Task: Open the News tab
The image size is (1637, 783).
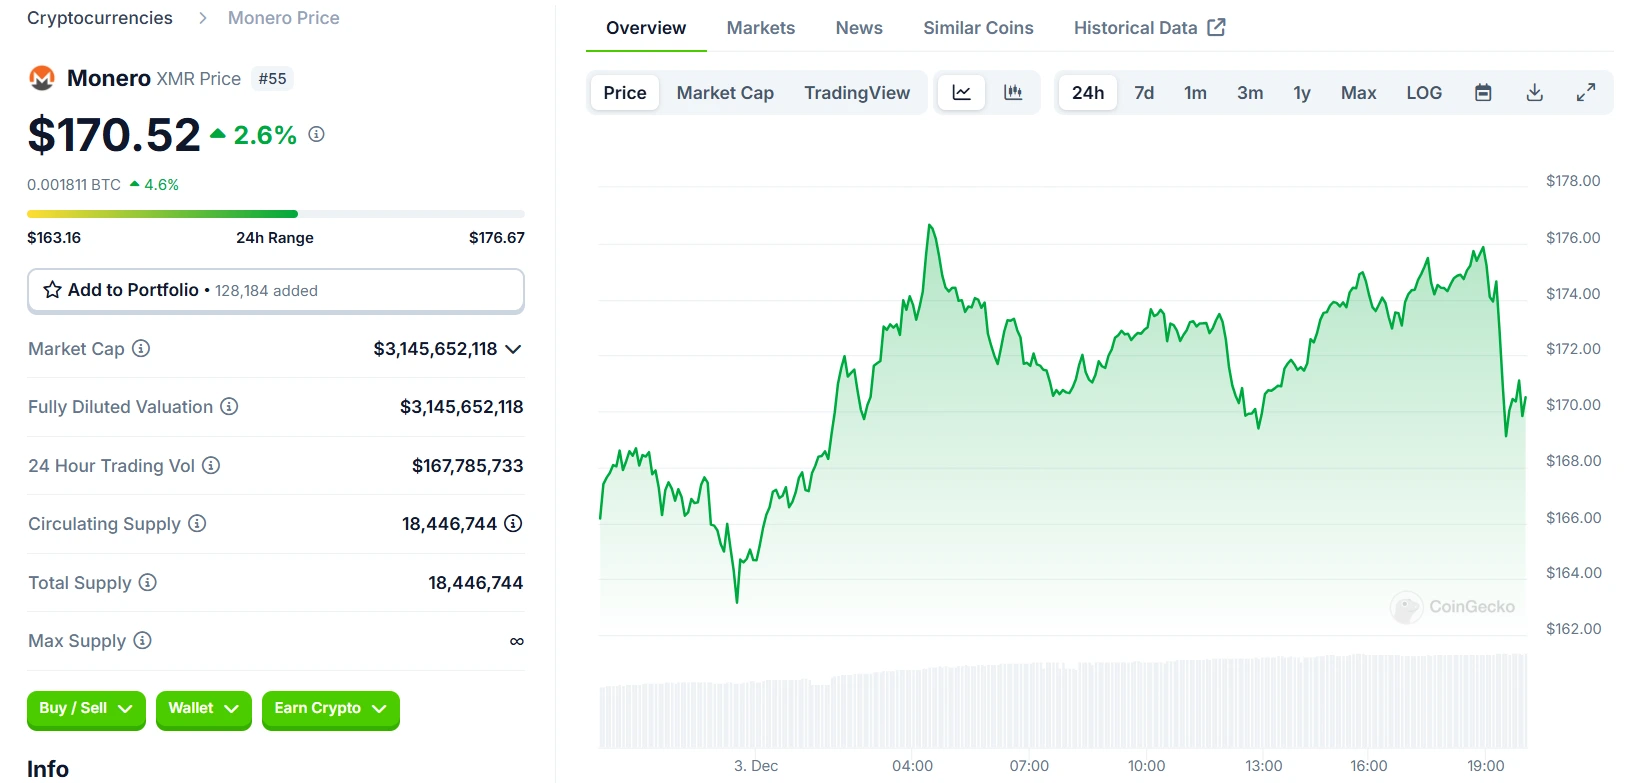Action: click(x=859, y=28)
